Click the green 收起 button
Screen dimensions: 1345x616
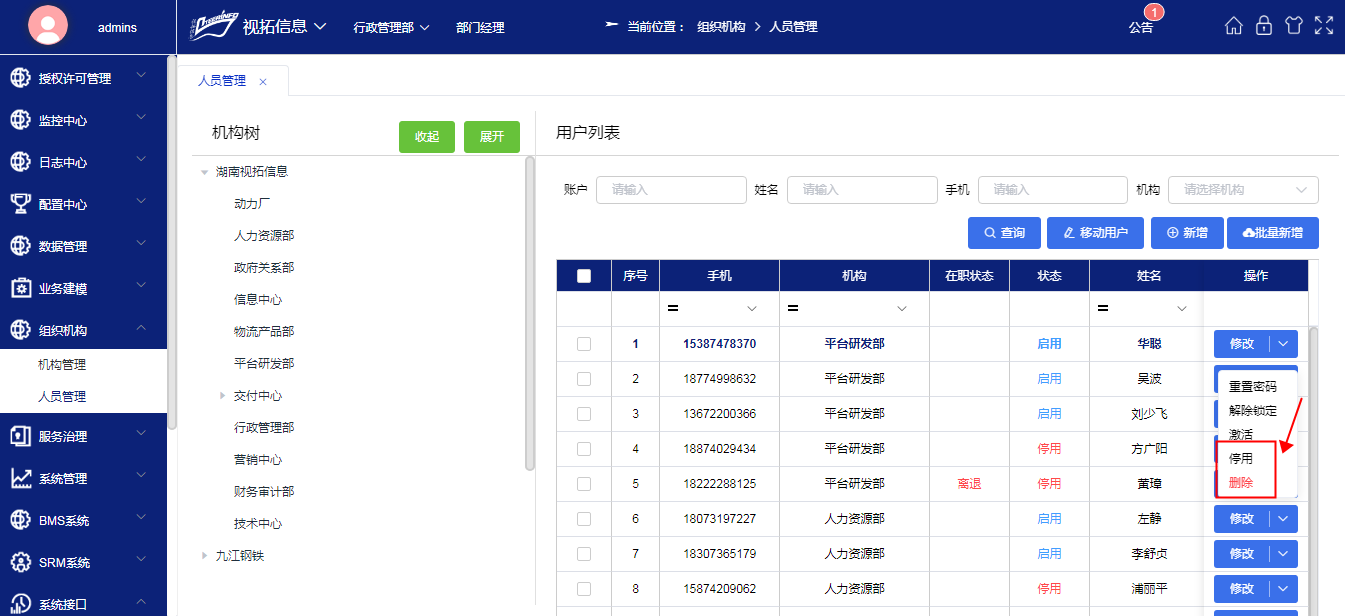(x=427, y=137)
